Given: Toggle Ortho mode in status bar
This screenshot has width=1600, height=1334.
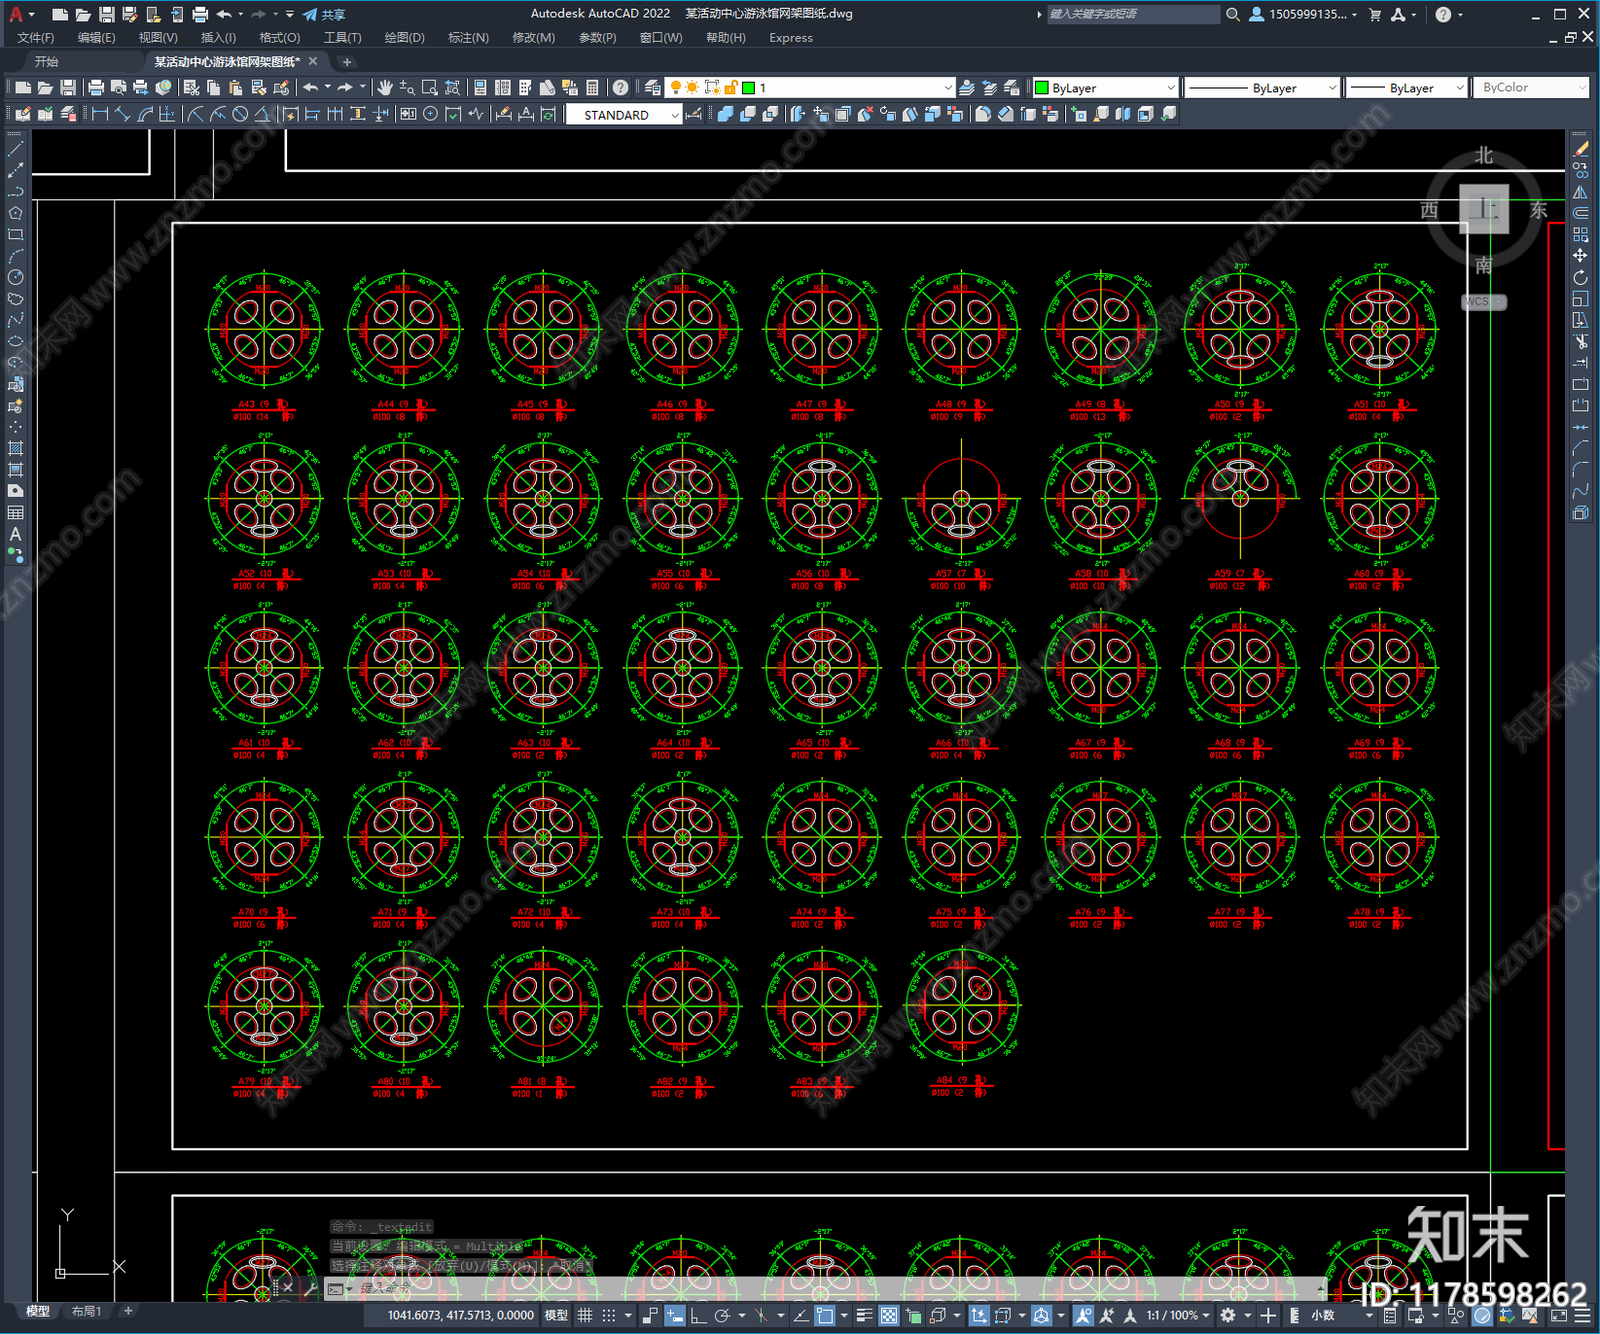Looking at the screenshot, I should 698,1316.
